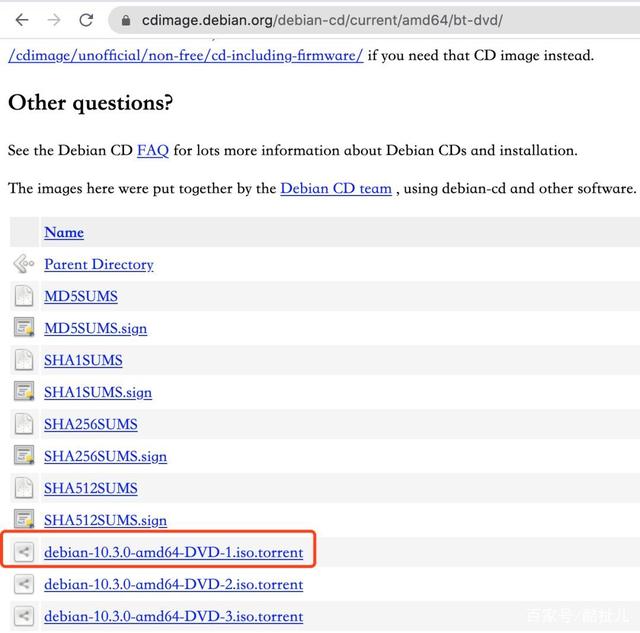Click the cdimage.debian.org address bar
640x633 pixels.
373,20
